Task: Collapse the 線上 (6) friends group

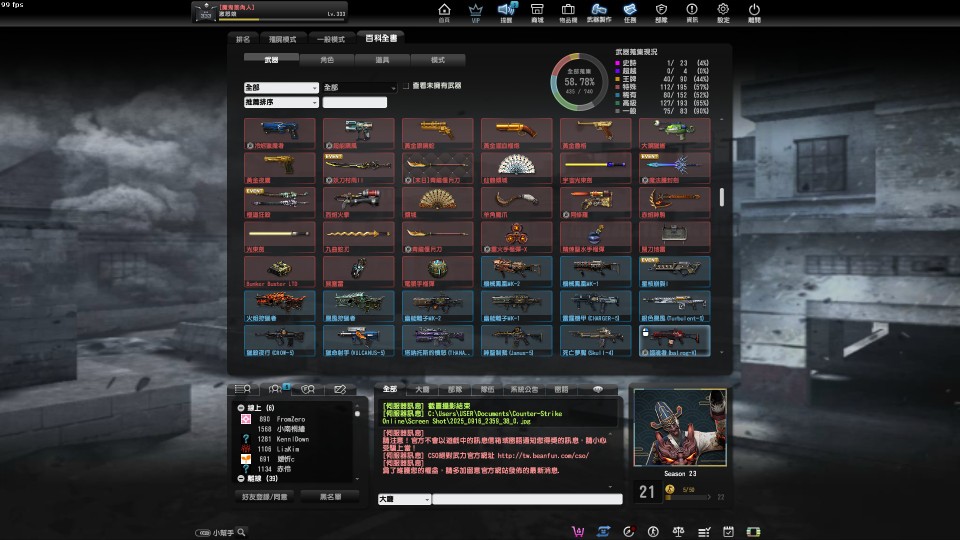Action: pos(241,408)
